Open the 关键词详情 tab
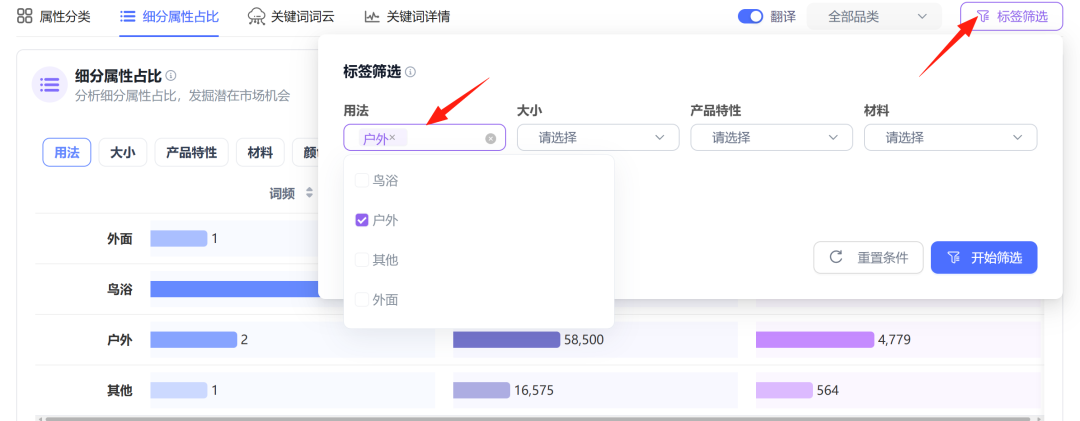 [x=407, y=17]
